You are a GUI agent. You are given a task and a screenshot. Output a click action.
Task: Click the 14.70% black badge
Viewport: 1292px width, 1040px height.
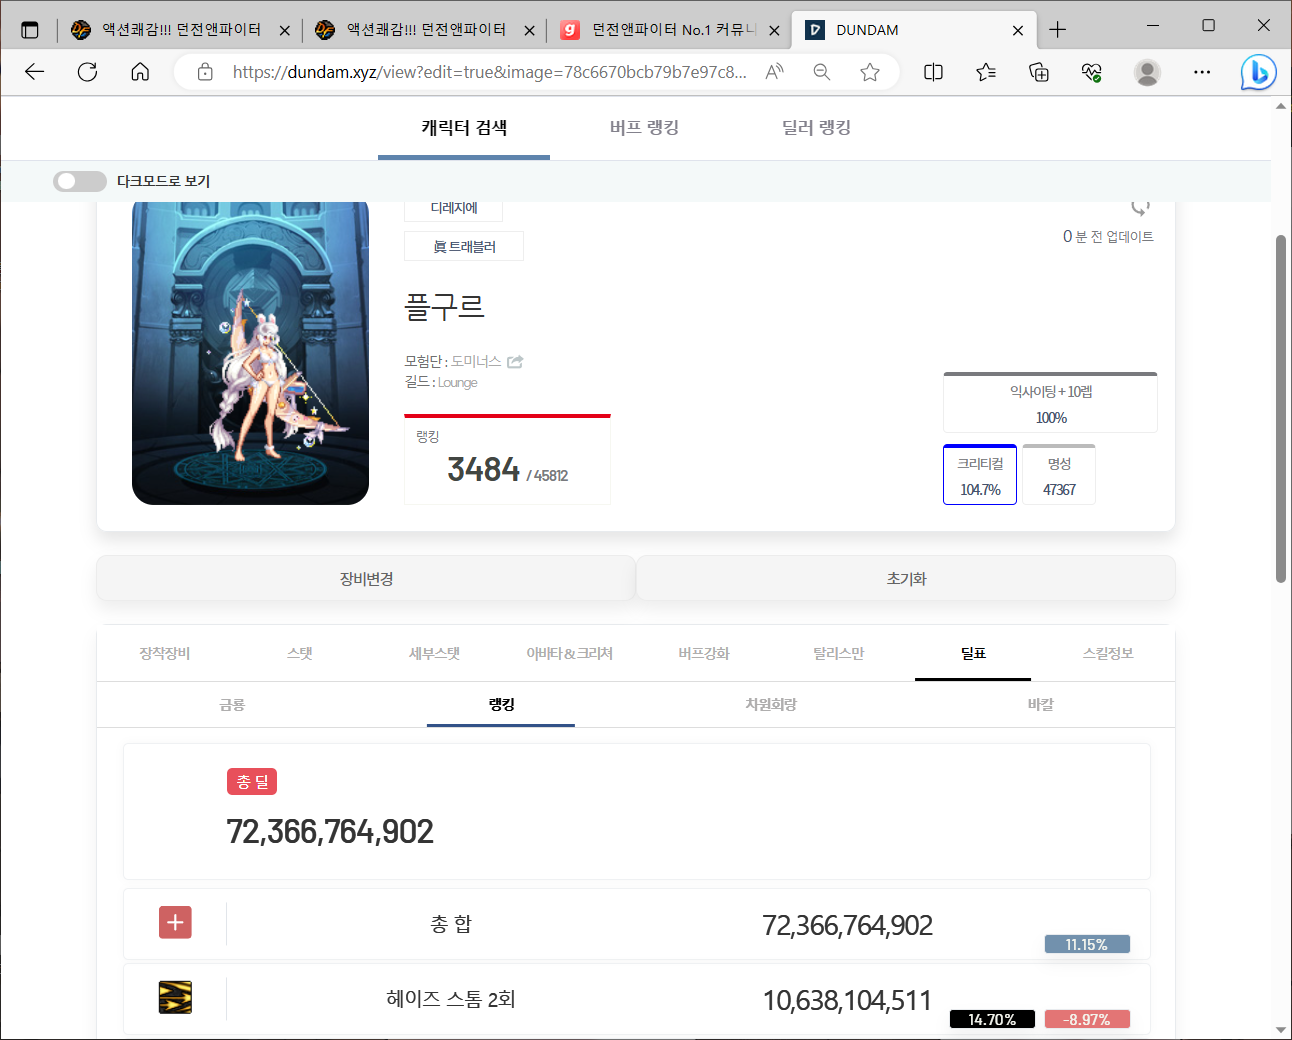click(x=992, y=1019)
